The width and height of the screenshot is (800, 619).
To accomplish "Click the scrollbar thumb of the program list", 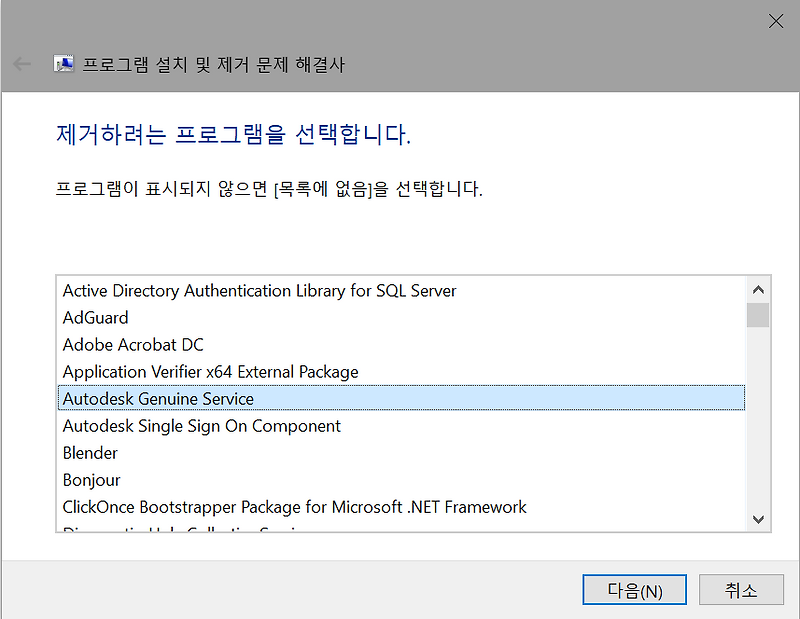I will pyautogui.click(x=758, y=315).
